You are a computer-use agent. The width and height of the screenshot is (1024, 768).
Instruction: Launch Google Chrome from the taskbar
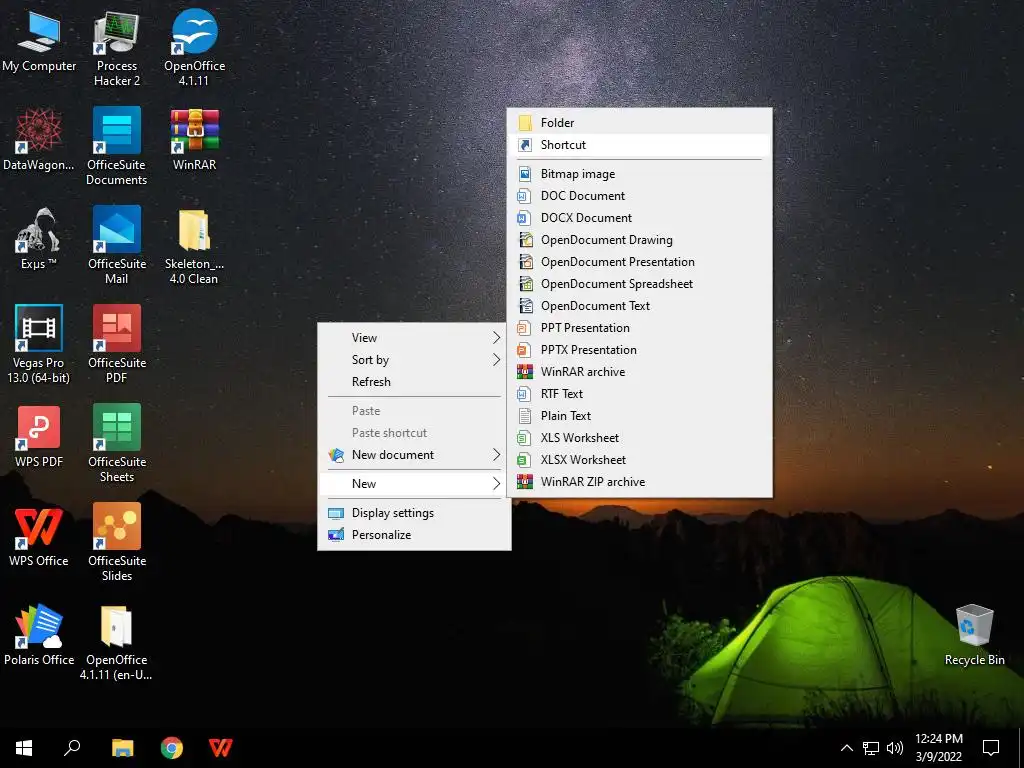(x=172, y=748)
